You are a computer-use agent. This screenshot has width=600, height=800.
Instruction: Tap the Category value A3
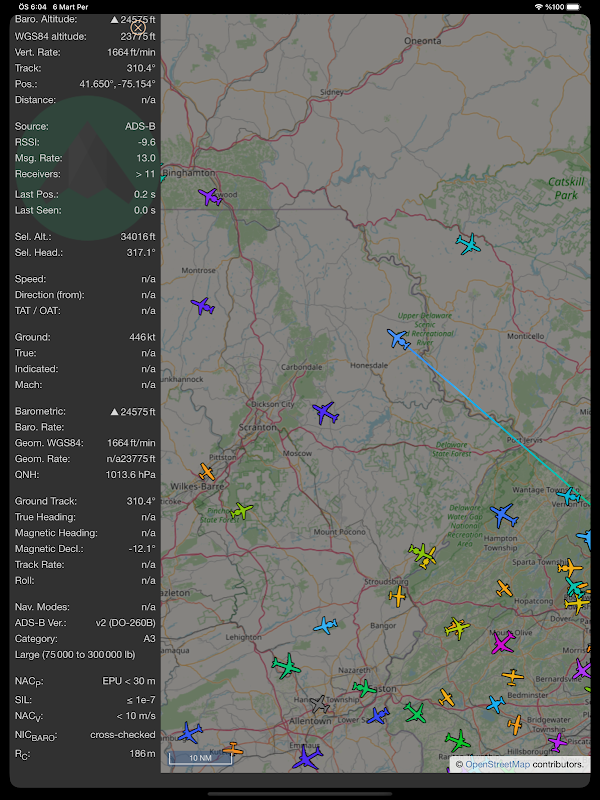tap(149, 638)
